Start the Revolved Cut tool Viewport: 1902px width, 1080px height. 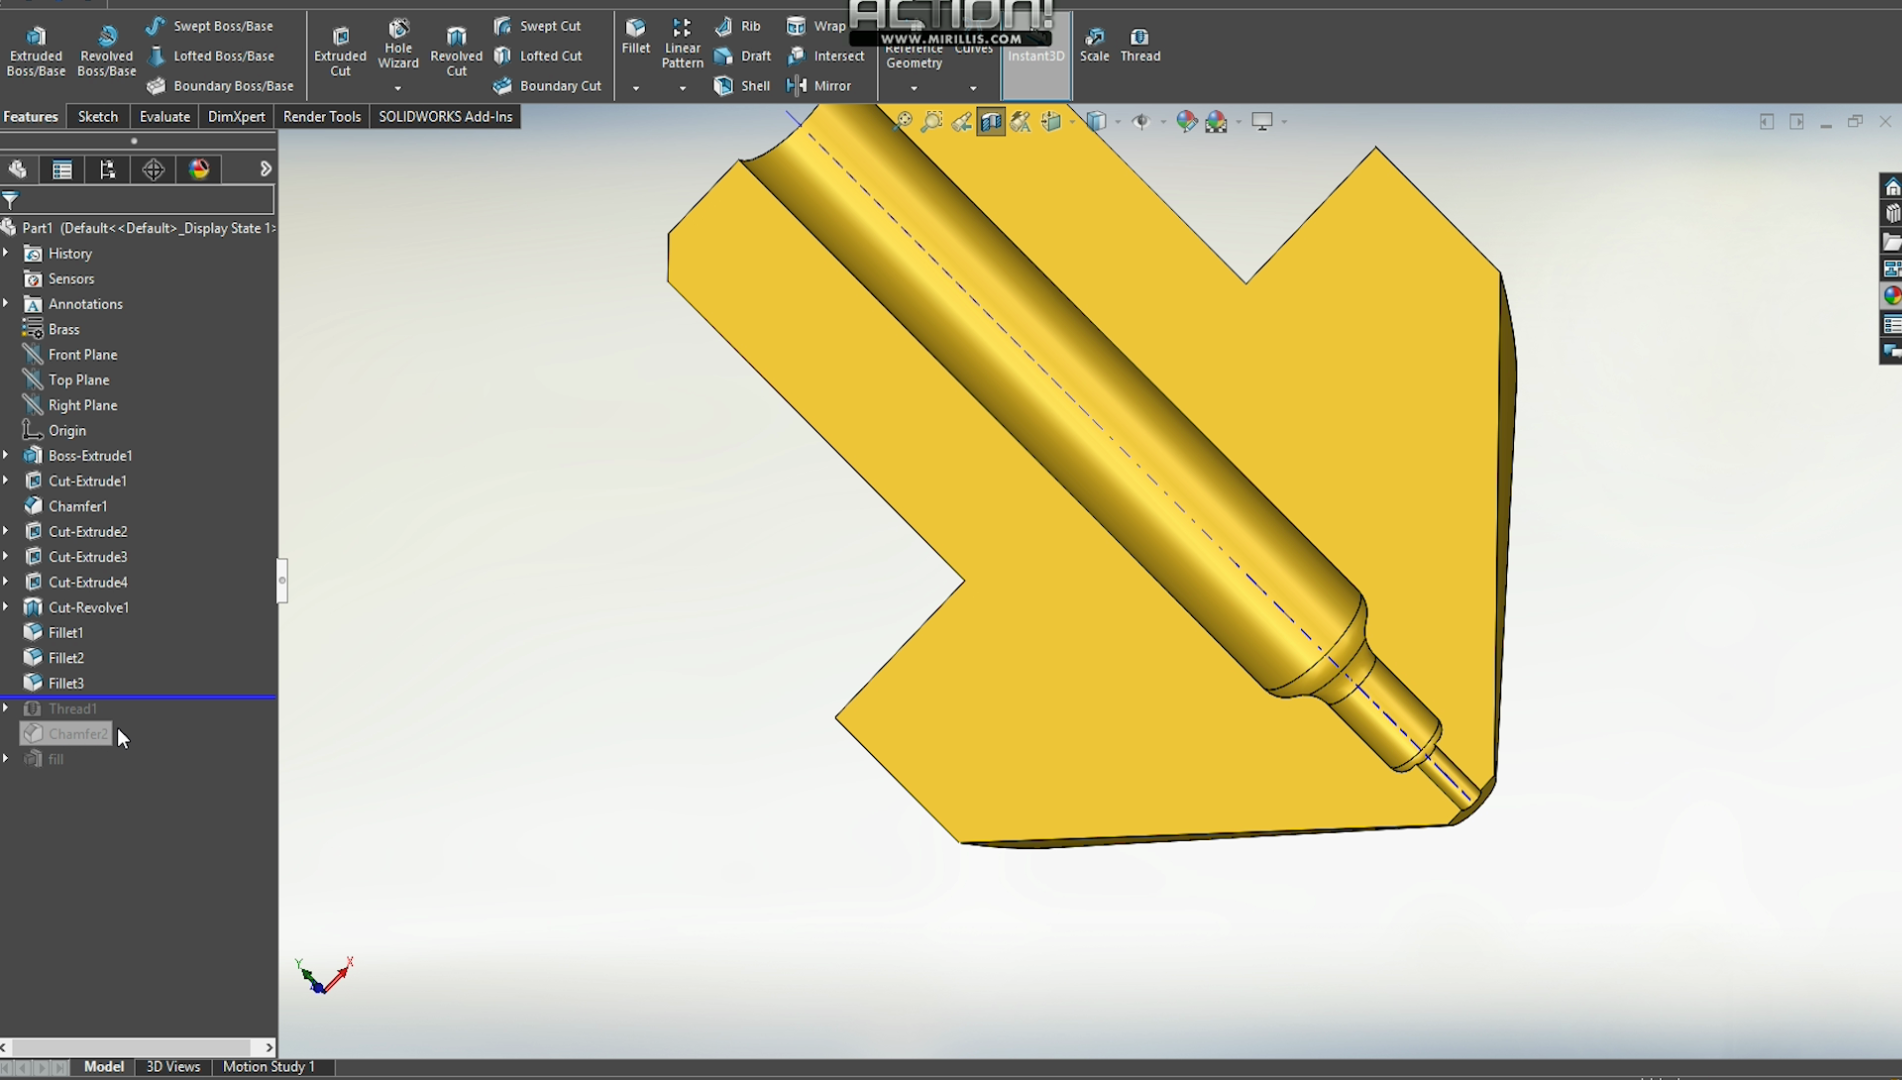[x=456, y=51]
